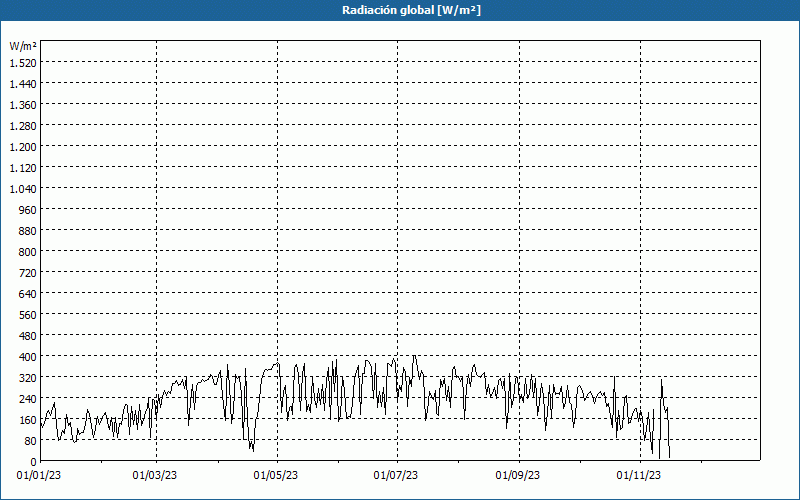This screenshot has width=800, height=500.
Task: Click the 'Radiación global [W/m²]' chart title
Action: click(x=411, y=10)
